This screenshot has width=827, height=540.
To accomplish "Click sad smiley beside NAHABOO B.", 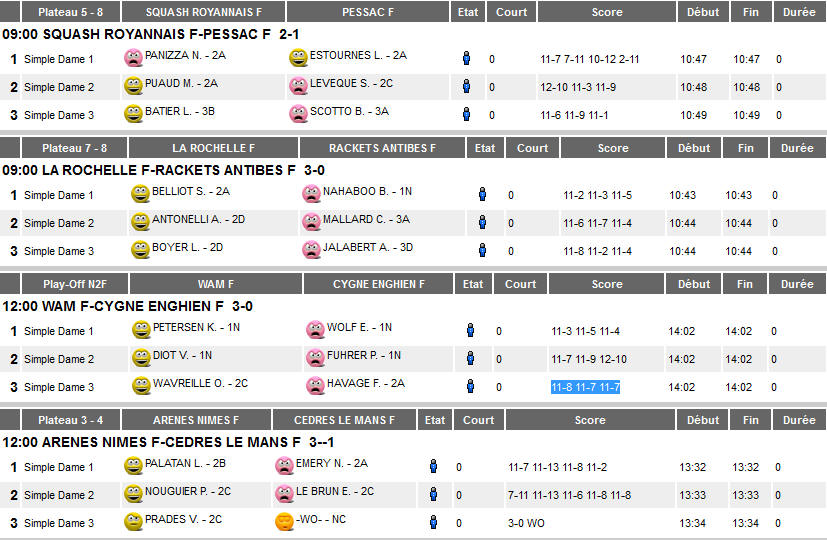I will coord(311,194).
